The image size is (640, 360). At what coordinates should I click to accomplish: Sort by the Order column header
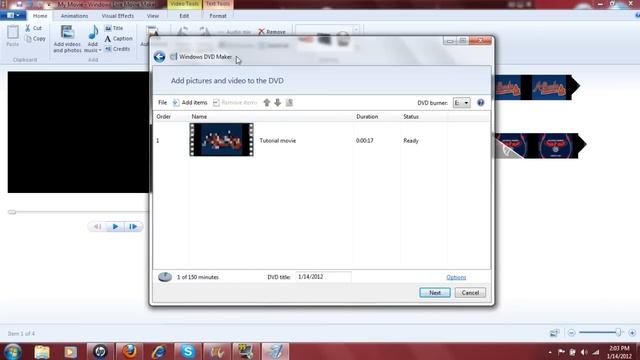164,117
